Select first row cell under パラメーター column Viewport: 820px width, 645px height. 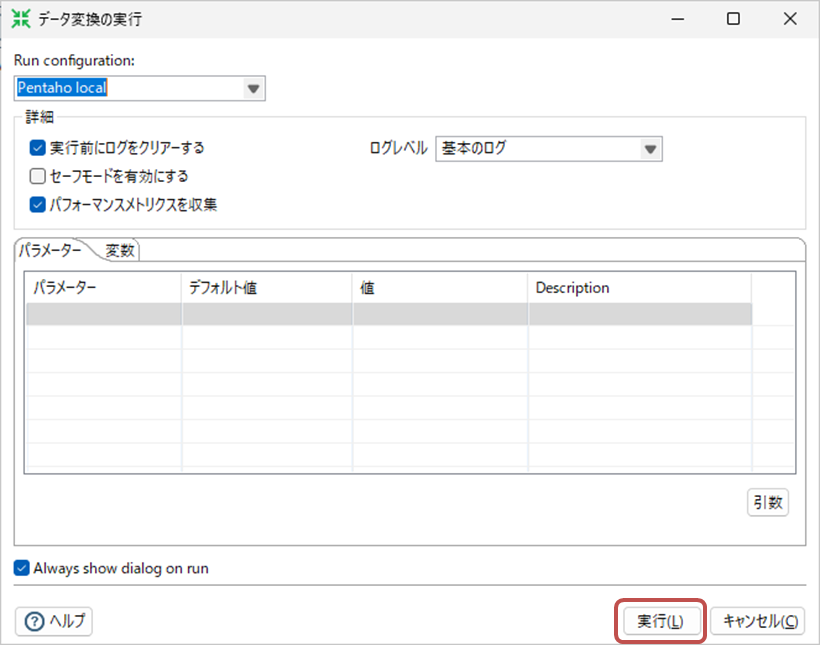coord(104,314)
